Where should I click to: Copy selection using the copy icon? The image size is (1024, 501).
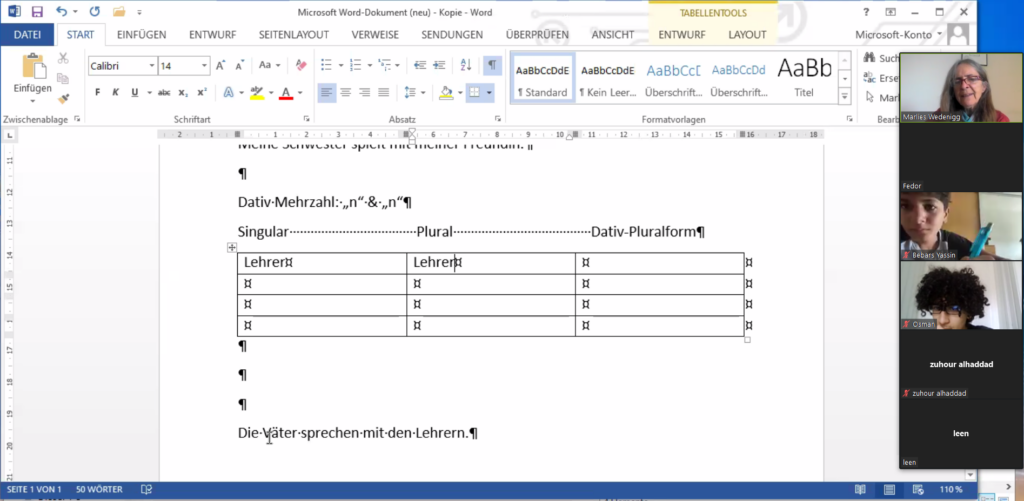(x=63, y=78)
